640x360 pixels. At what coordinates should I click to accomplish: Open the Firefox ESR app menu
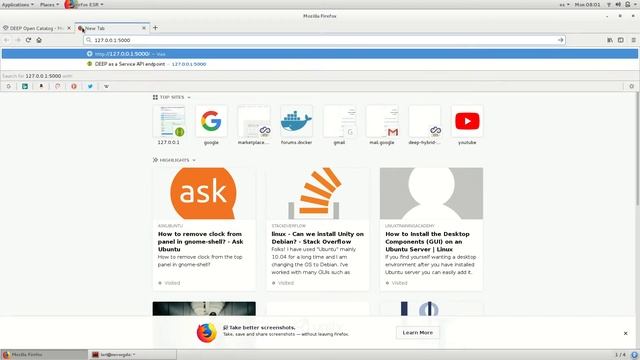coord(84,4)
